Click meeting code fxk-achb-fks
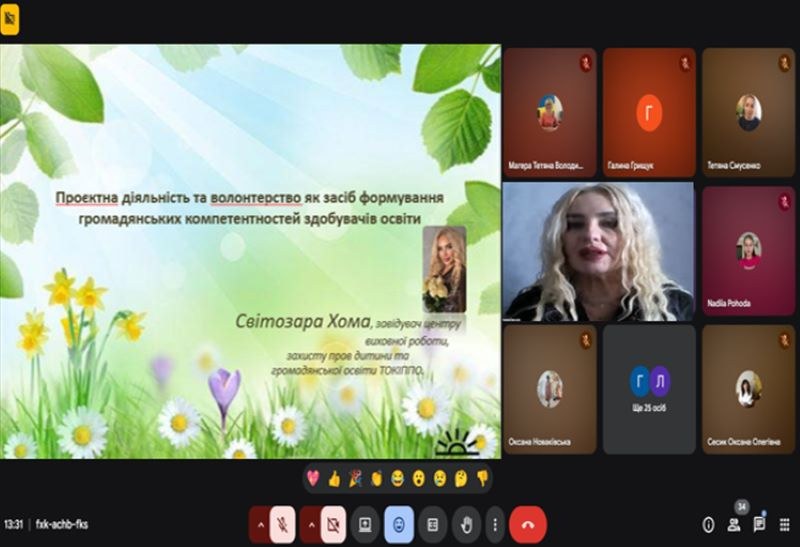Screen dimensions: 800x547 62,524
